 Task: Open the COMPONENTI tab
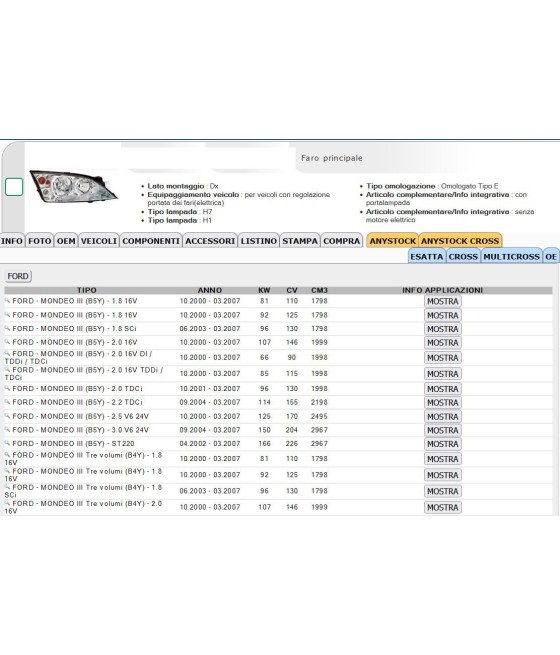[151, 241]
